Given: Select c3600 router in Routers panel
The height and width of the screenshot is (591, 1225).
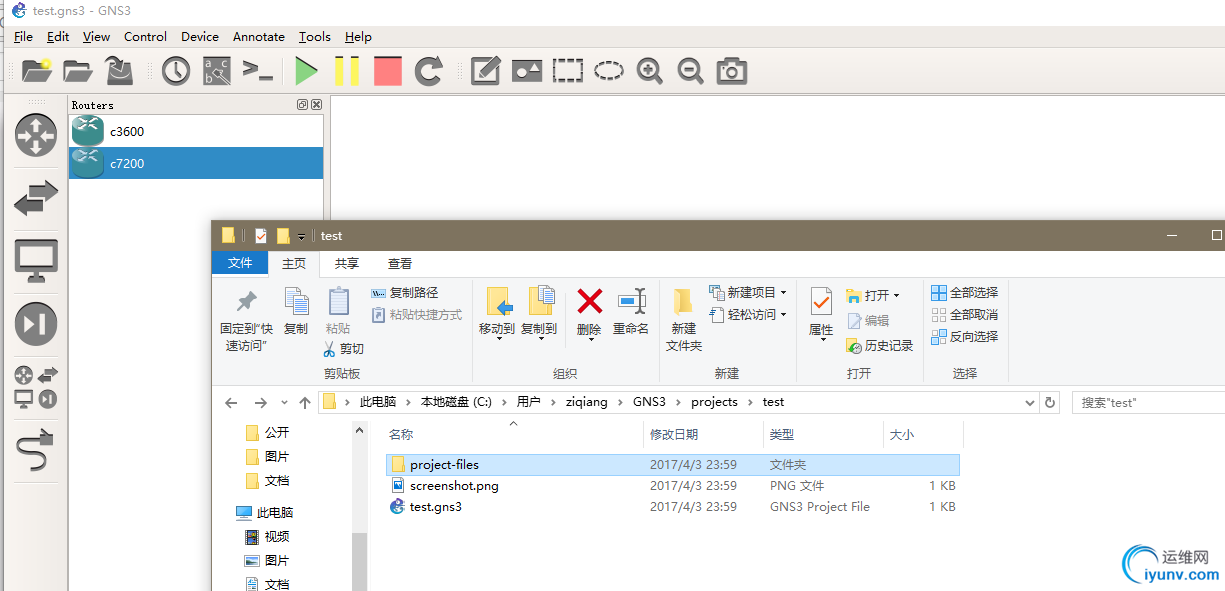Looking at the screenshot, I should click(x=196, y=131).
